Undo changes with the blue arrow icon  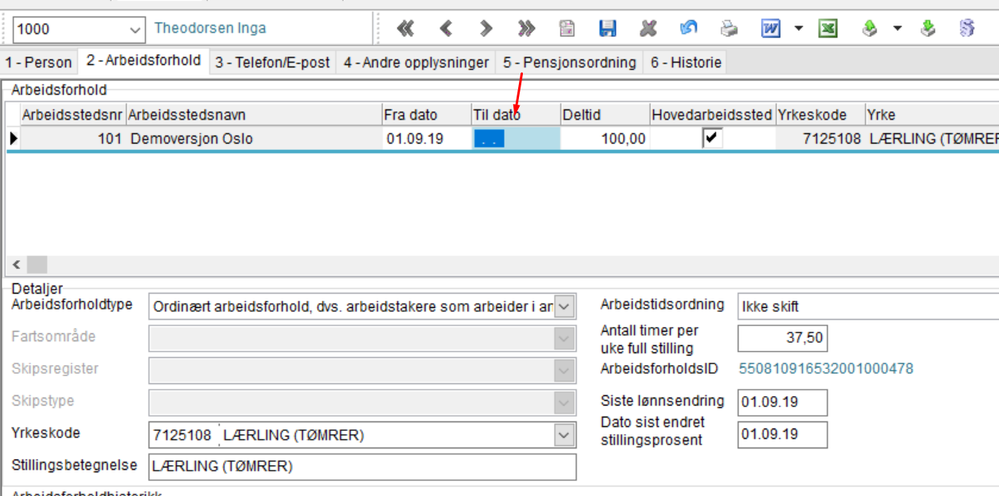click(x=688, y=28)
